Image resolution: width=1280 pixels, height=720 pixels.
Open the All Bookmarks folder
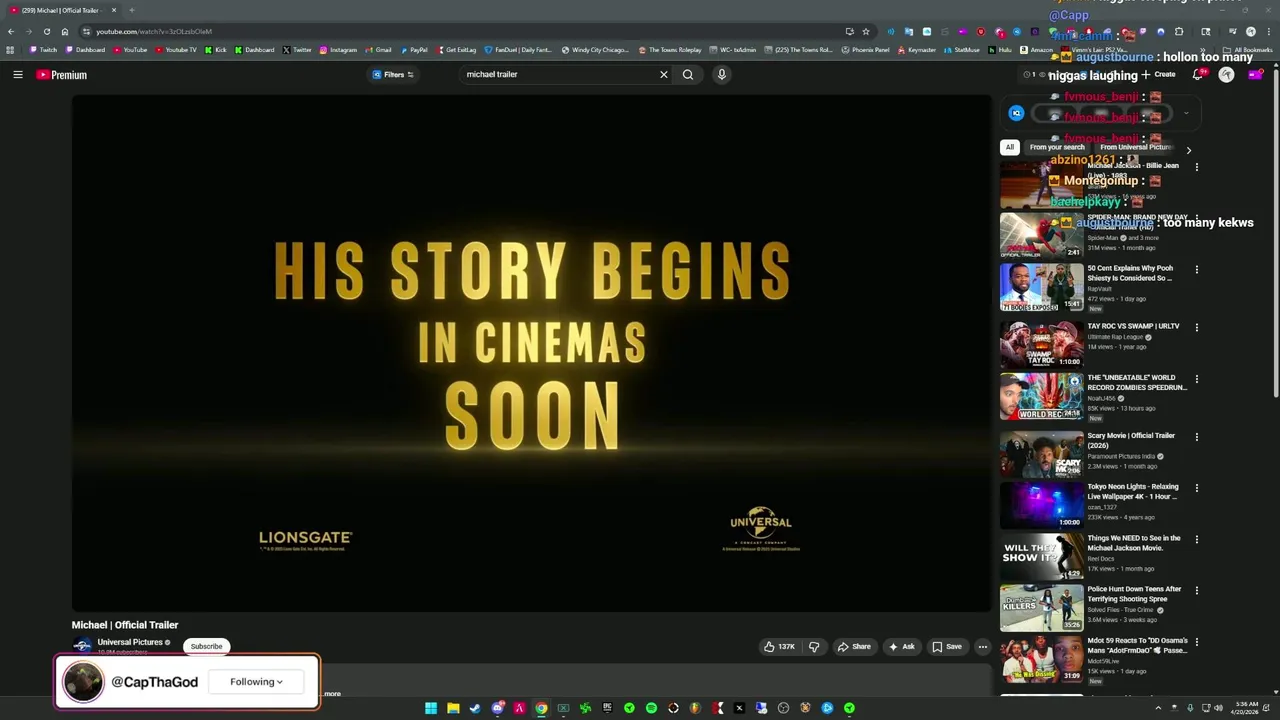click(1248, 49)
